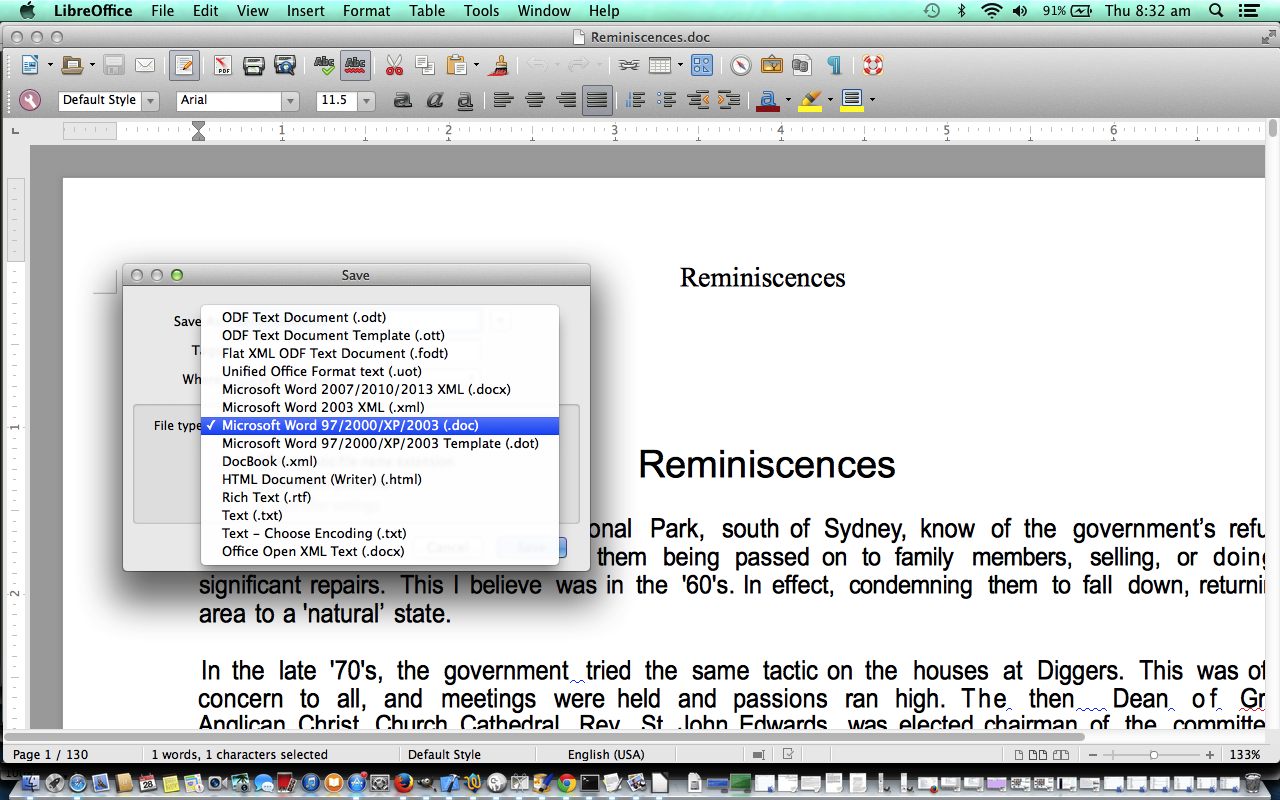Apply yellow Highlighting color

pos(810,100)
